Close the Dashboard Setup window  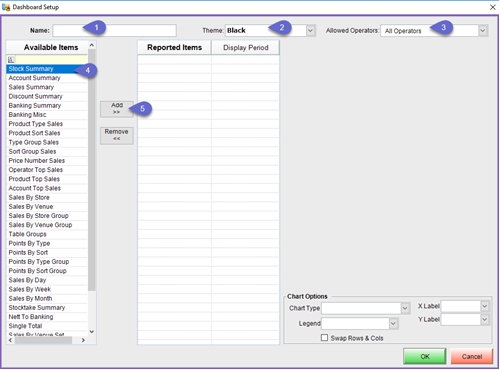tap(492, 7)
